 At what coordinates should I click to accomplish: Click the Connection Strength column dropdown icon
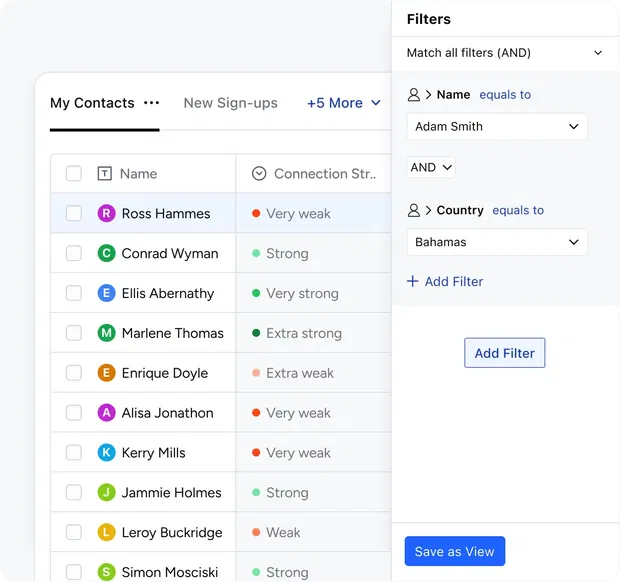pos(259,174)
